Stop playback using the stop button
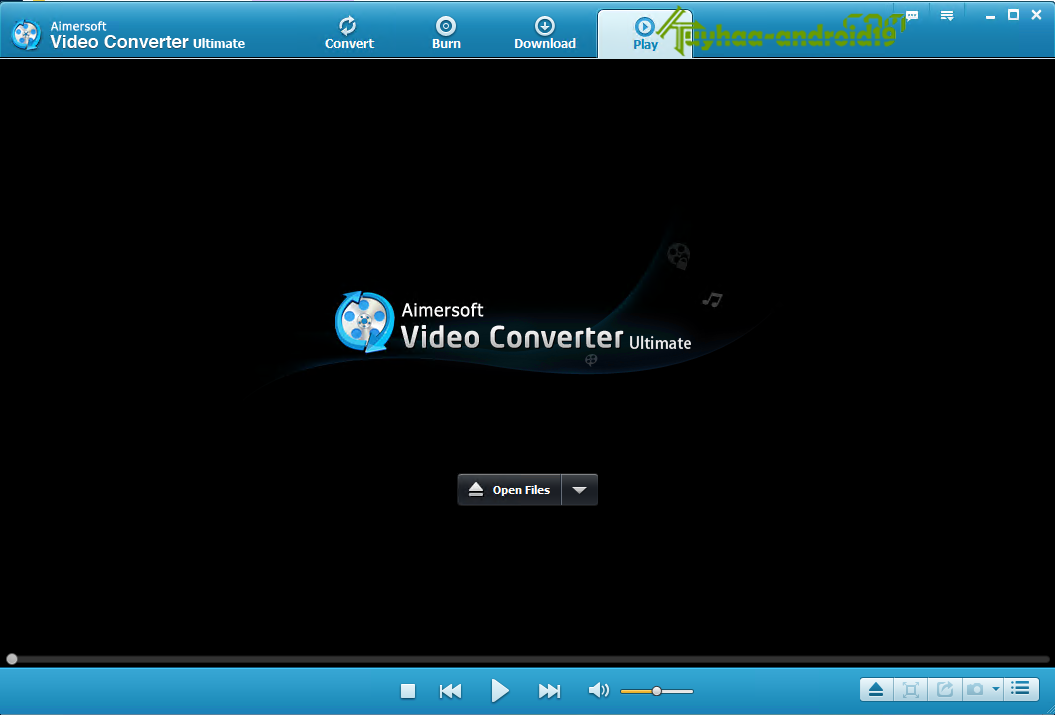The width and height of the screenshot is (1055, 715). click(x=407, y=690)
